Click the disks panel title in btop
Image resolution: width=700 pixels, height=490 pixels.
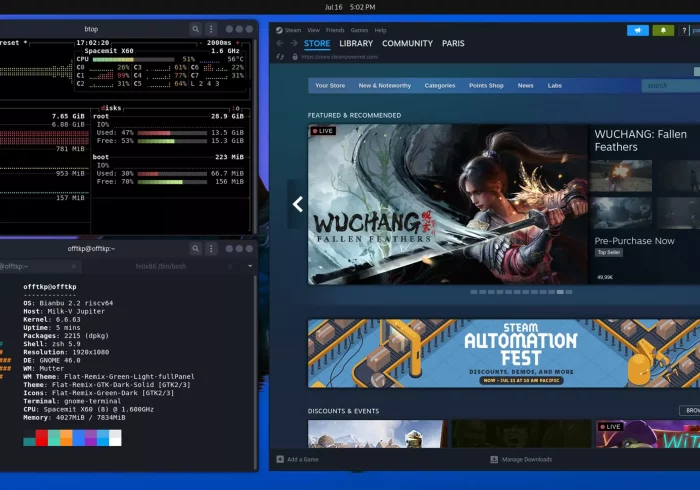pyautogui.click(x=111, y=108)
